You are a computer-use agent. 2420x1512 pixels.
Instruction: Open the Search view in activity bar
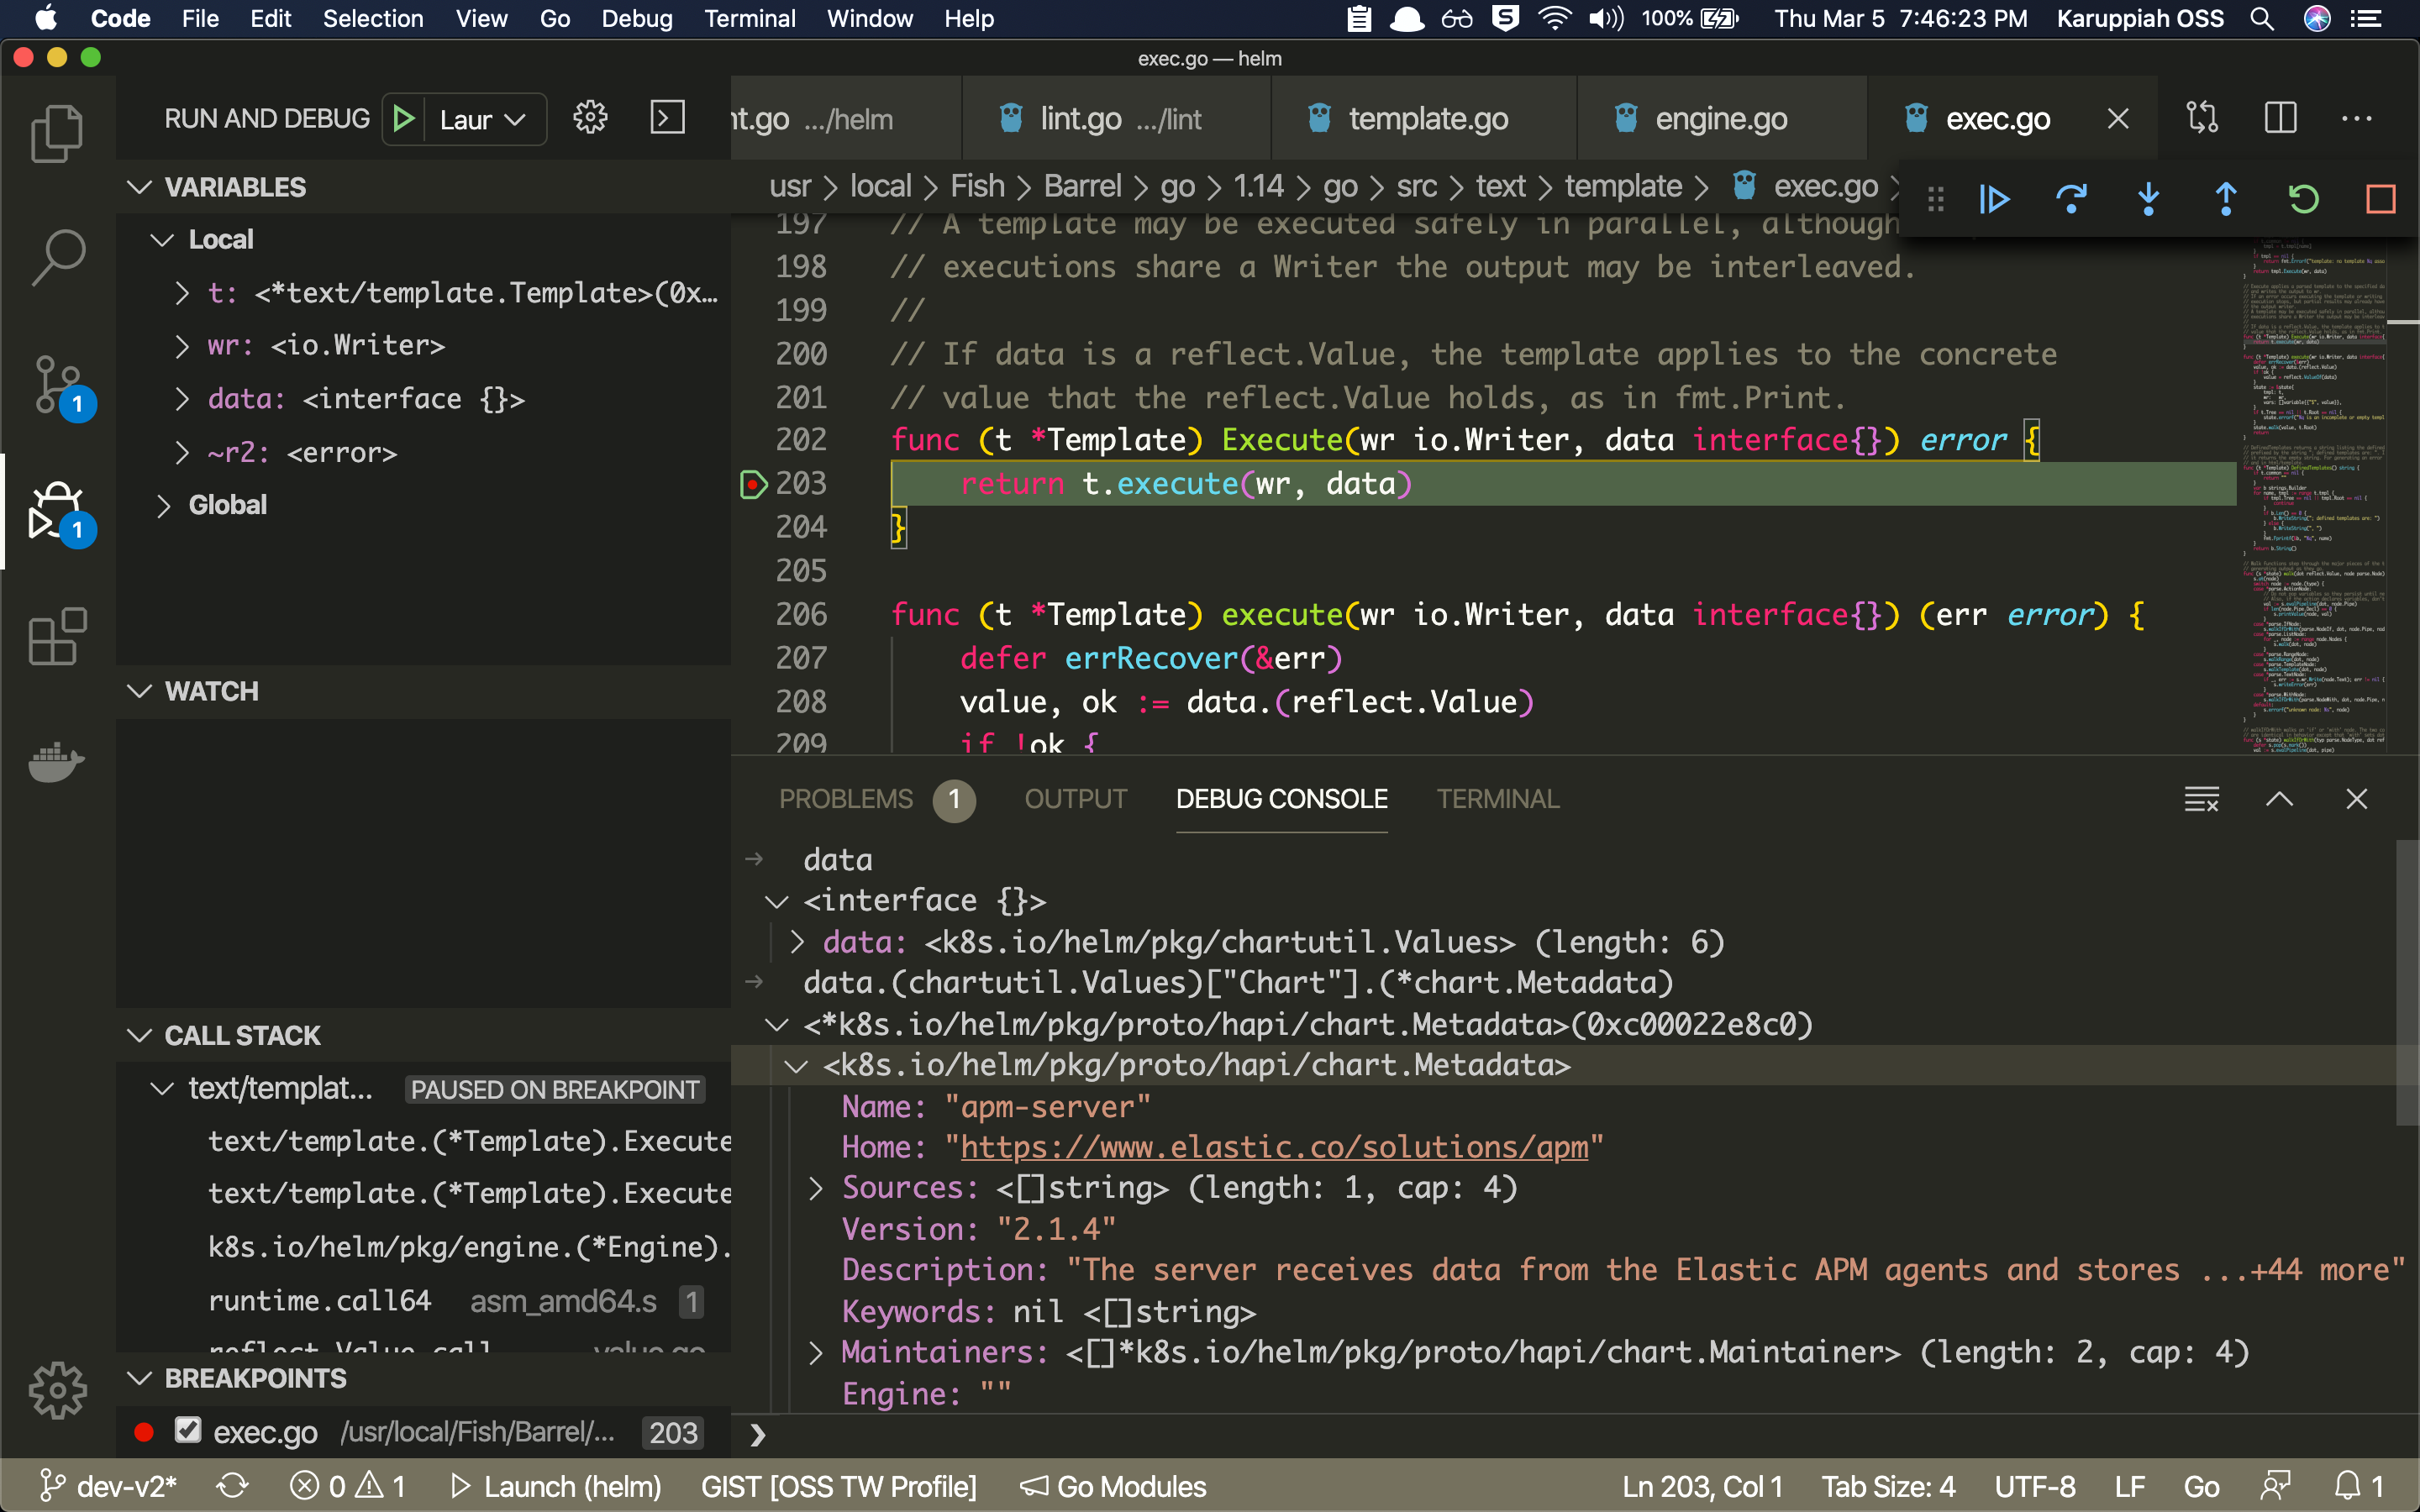(57, 258)
